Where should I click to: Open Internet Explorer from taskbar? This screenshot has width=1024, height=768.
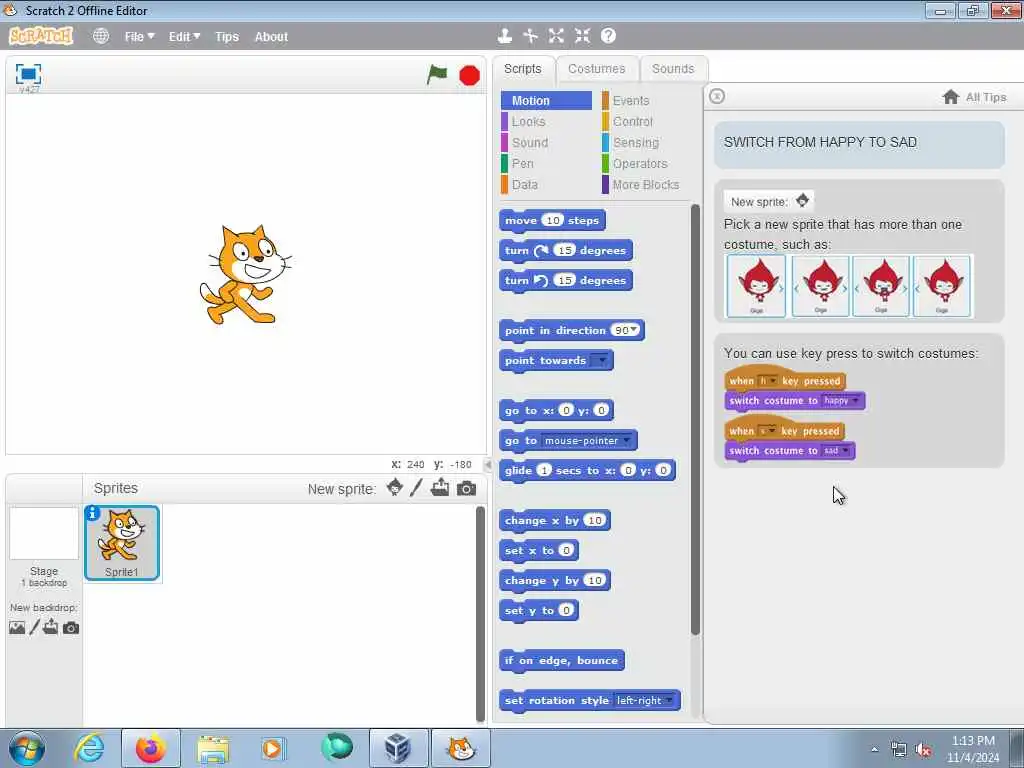(x=89, y=748)
